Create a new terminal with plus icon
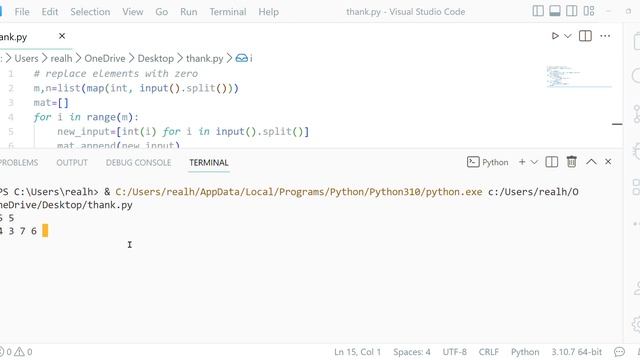Screen dimensions: 640x360 coord(522,162)
